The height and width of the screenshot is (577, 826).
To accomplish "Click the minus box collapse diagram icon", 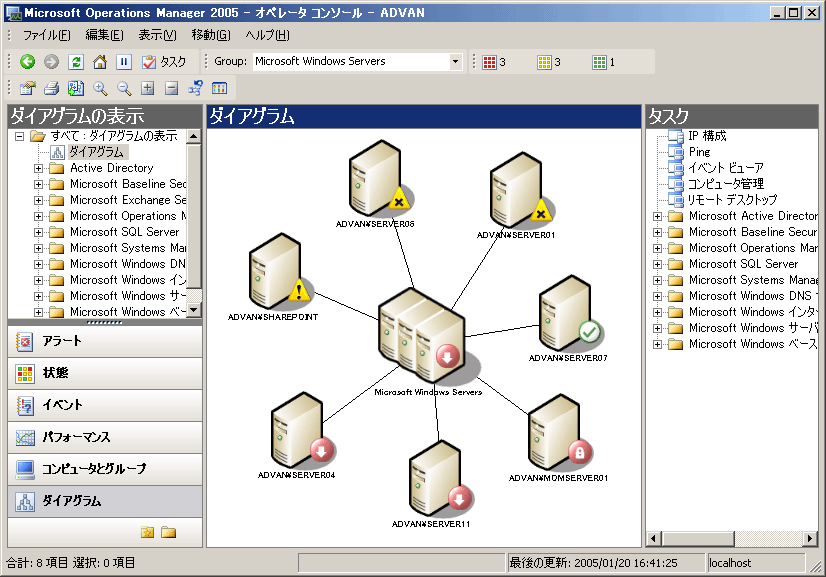I will tap(171, 88).
